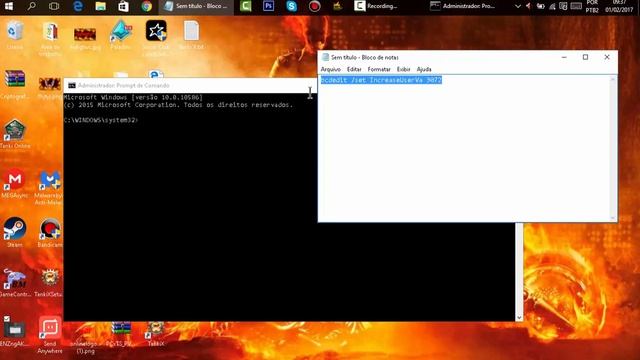Close the Bloco de notas window
The height and width of the screenshot is (360, 640).
pyautogui.click(x=607, y=57)
